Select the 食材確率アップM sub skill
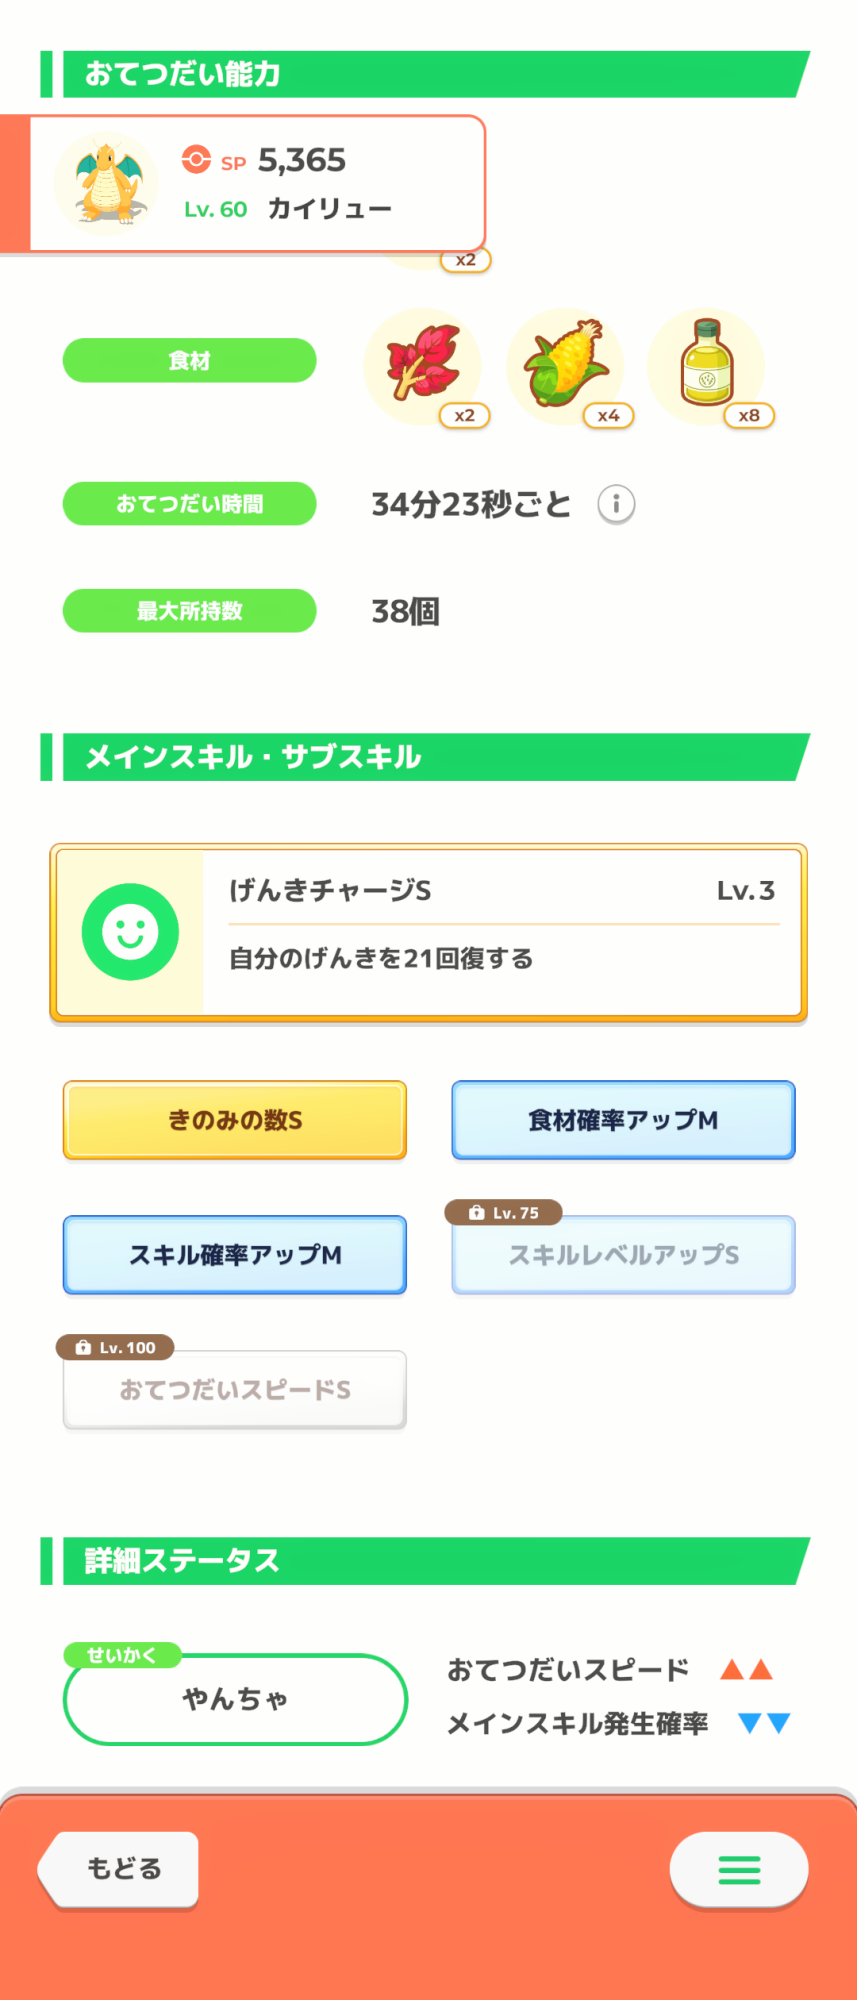This screenshot has height=2000, width=857. coord(623,1120)
